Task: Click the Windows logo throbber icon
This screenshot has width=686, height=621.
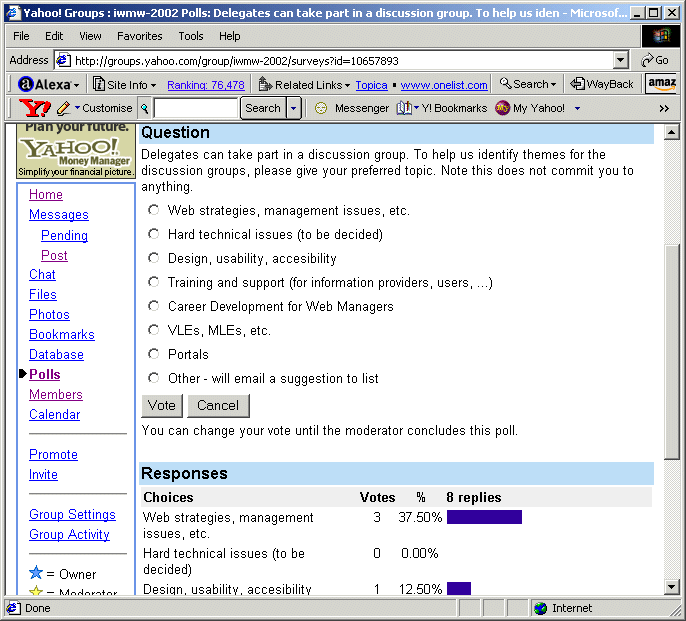Action: point(661,36)
